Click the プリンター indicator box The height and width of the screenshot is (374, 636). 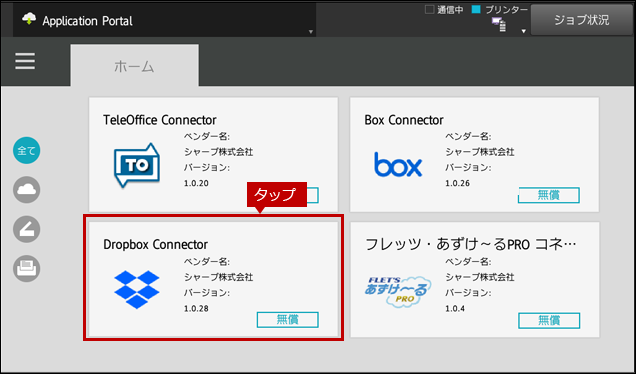click(476, 9)
